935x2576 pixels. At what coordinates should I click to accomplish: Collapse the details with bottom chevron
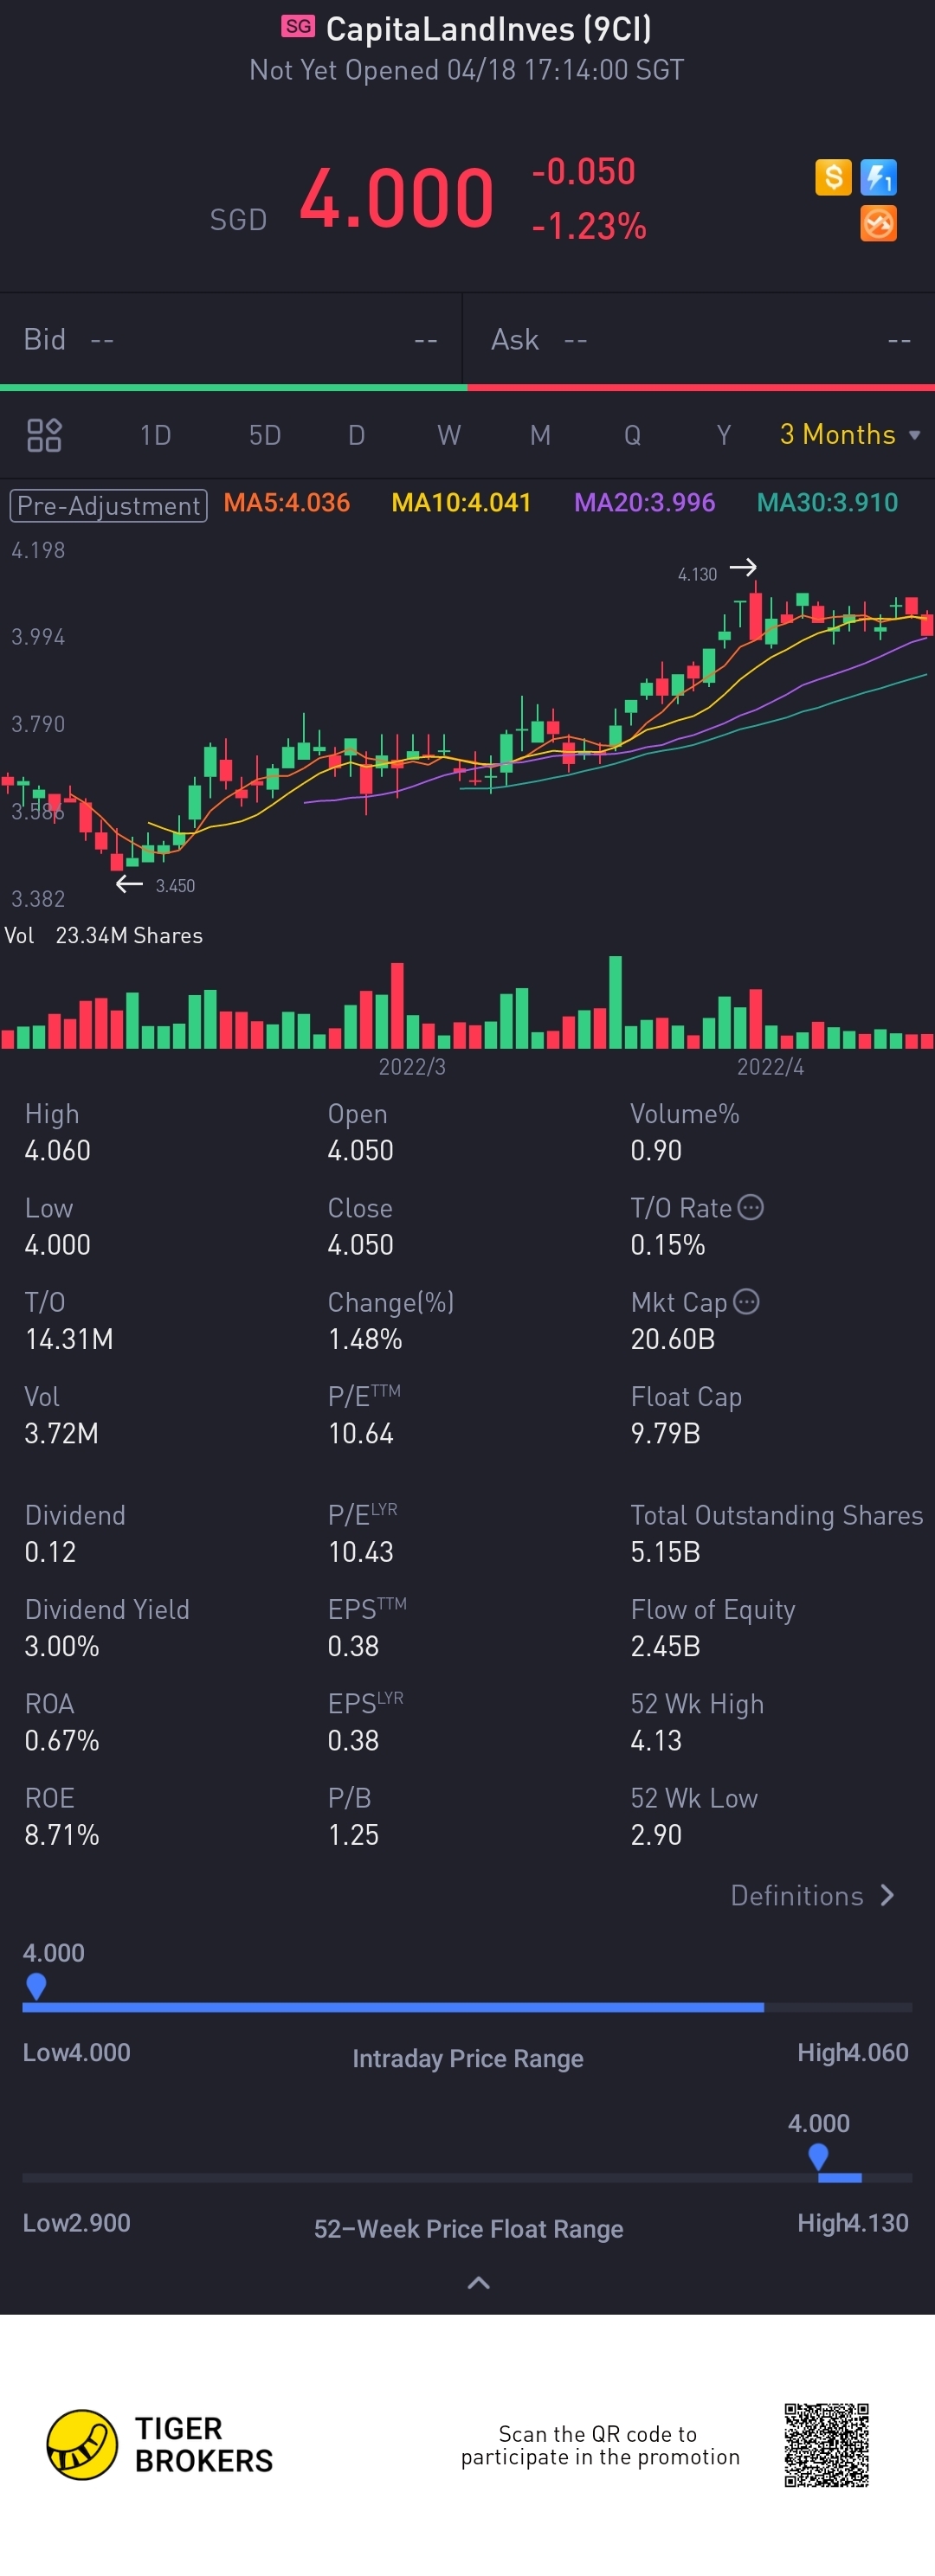[479, 2282]
